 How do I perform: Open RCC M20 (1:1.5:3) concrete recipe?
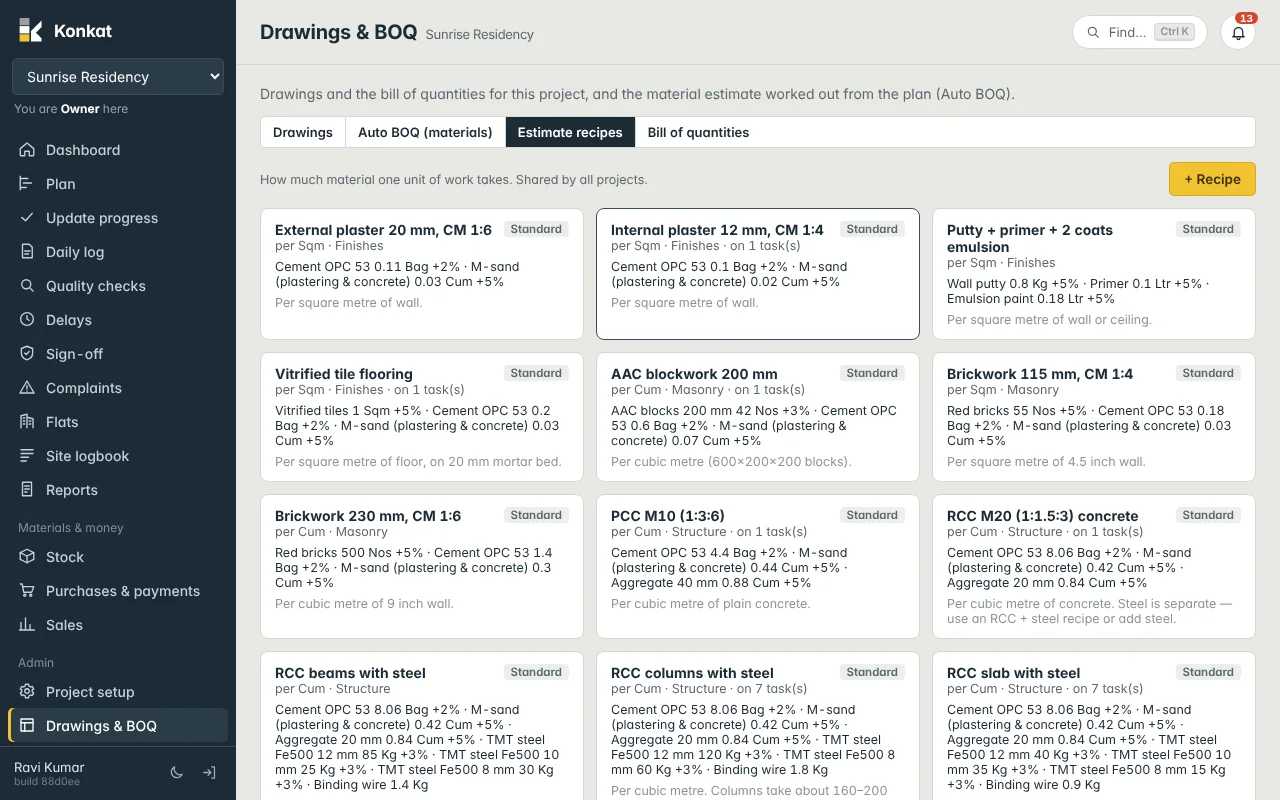point(1094,566)
